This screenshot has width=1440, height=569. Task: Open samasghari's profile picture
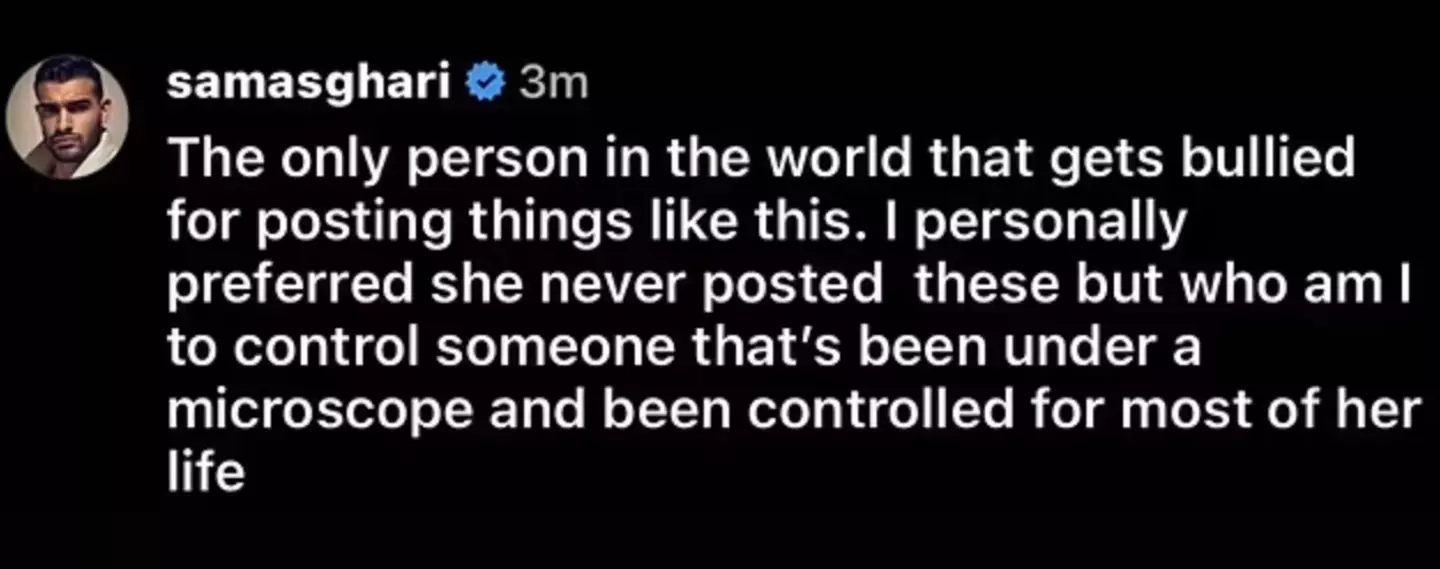click(67, 116)
